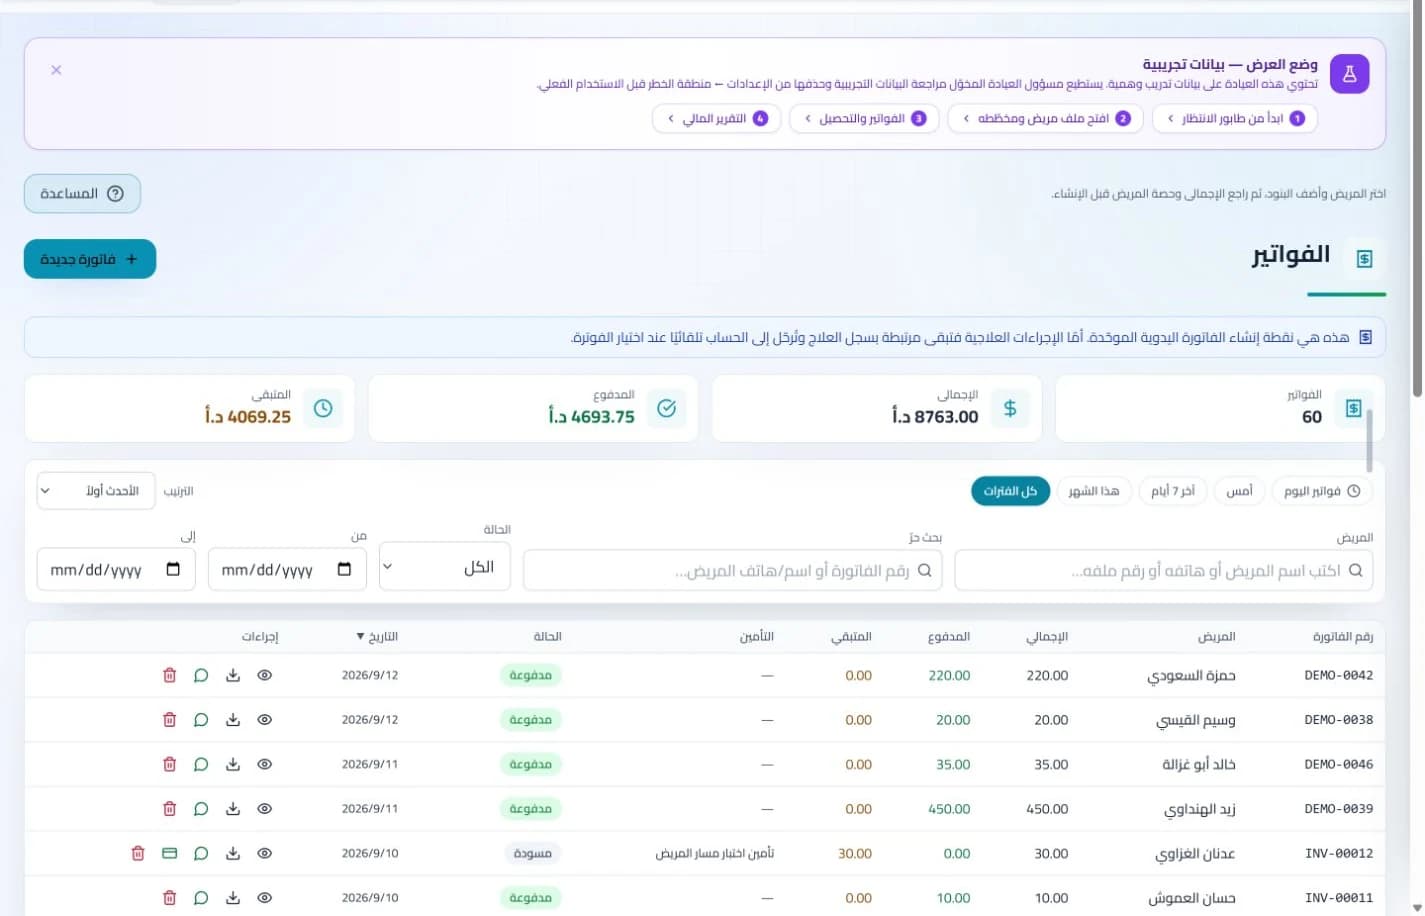Click the demo mode flask icon

1349,74
